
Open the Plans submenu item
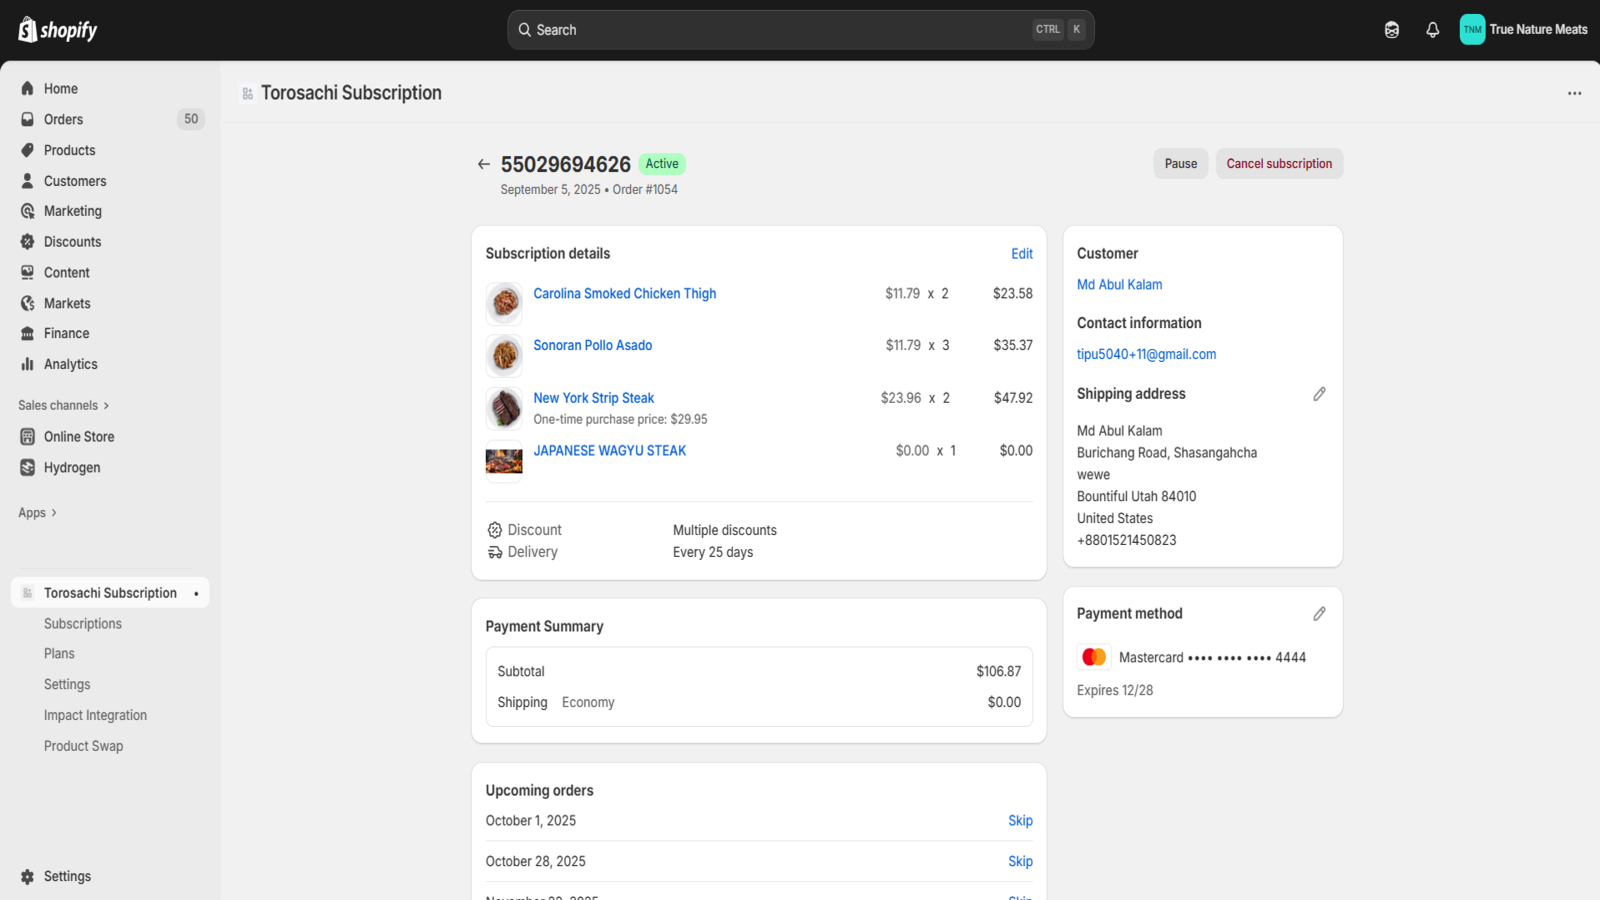point(59,654)
